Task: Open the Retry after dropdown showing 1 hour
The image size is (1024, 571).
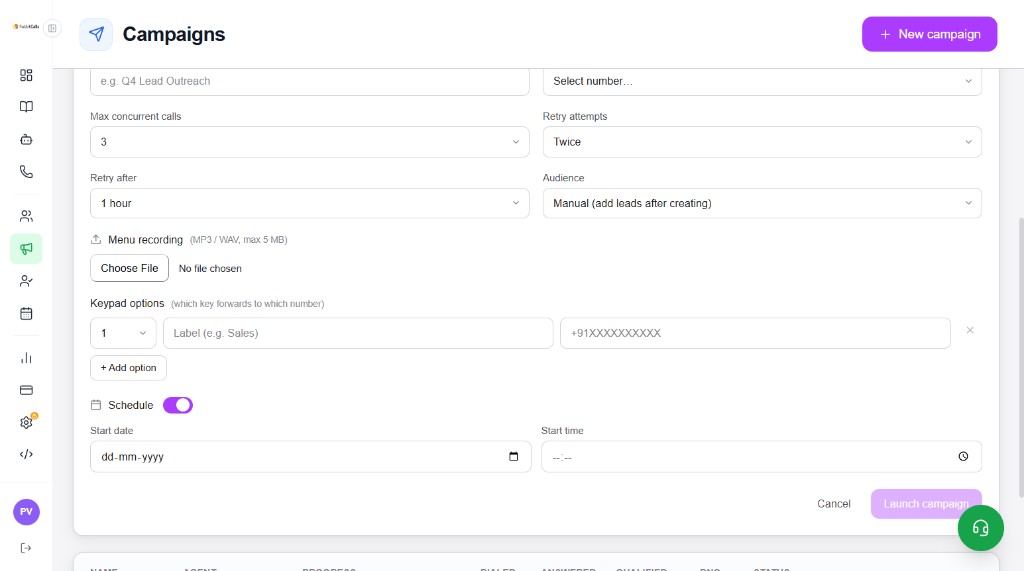Action: pyautogui.click(x=310, y=203)
